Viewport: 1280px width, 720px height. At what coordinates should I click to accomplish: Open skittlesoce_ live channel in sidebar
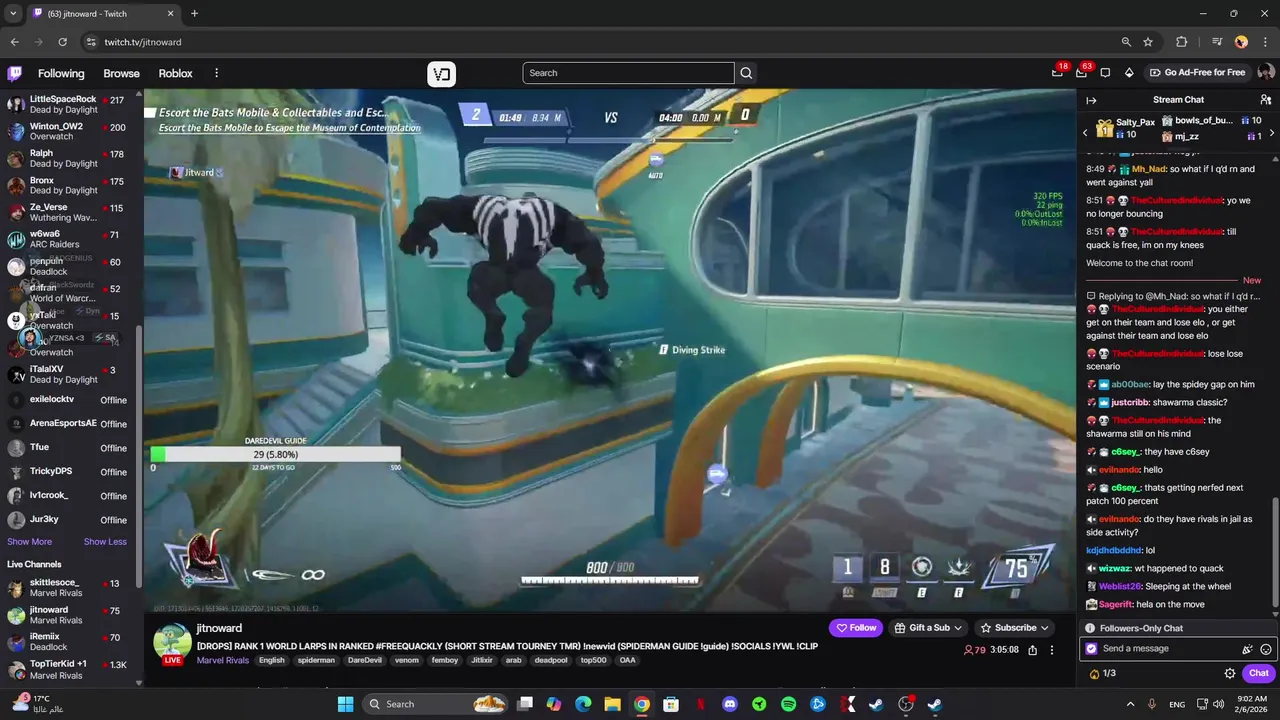68,588
